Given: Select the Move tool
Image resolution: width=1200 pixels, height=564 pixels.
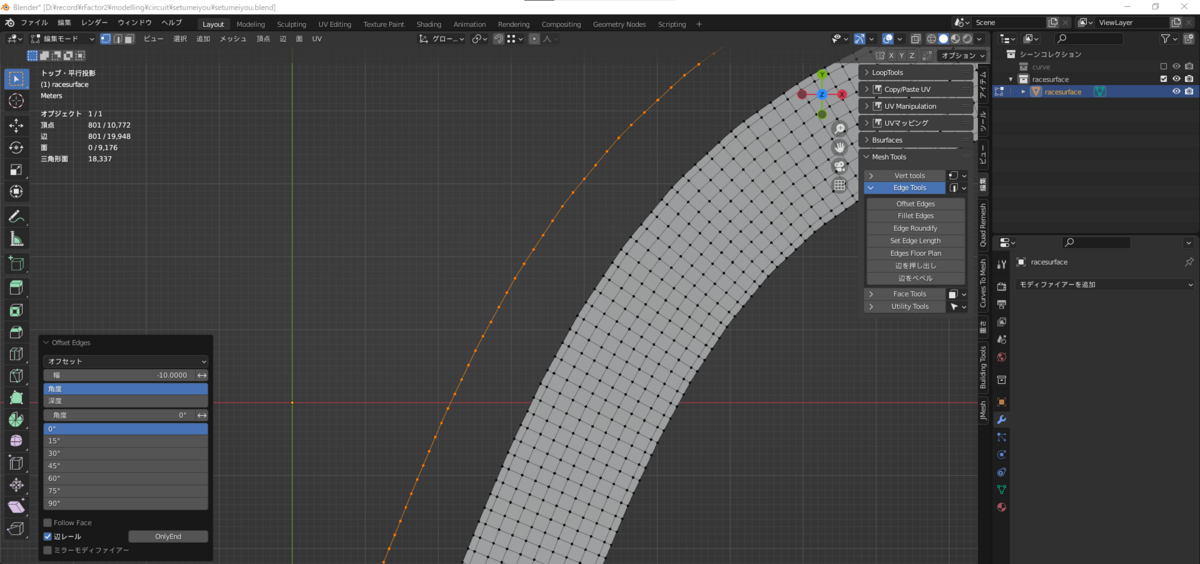Looking at the screenshot, I should pyautogui.click(x=17, y=125).
